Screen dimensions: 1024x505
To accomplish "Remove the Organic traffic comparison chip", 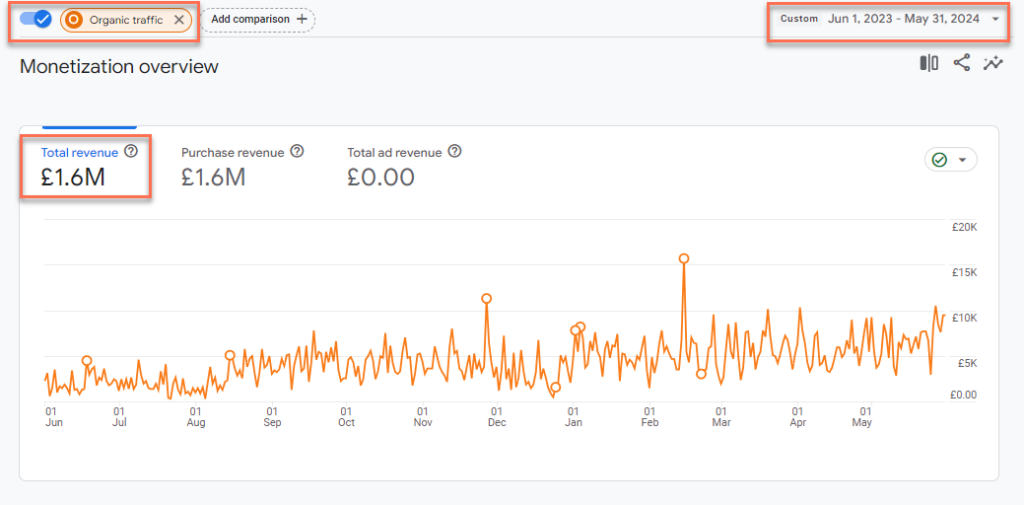I will click(178, 20).
